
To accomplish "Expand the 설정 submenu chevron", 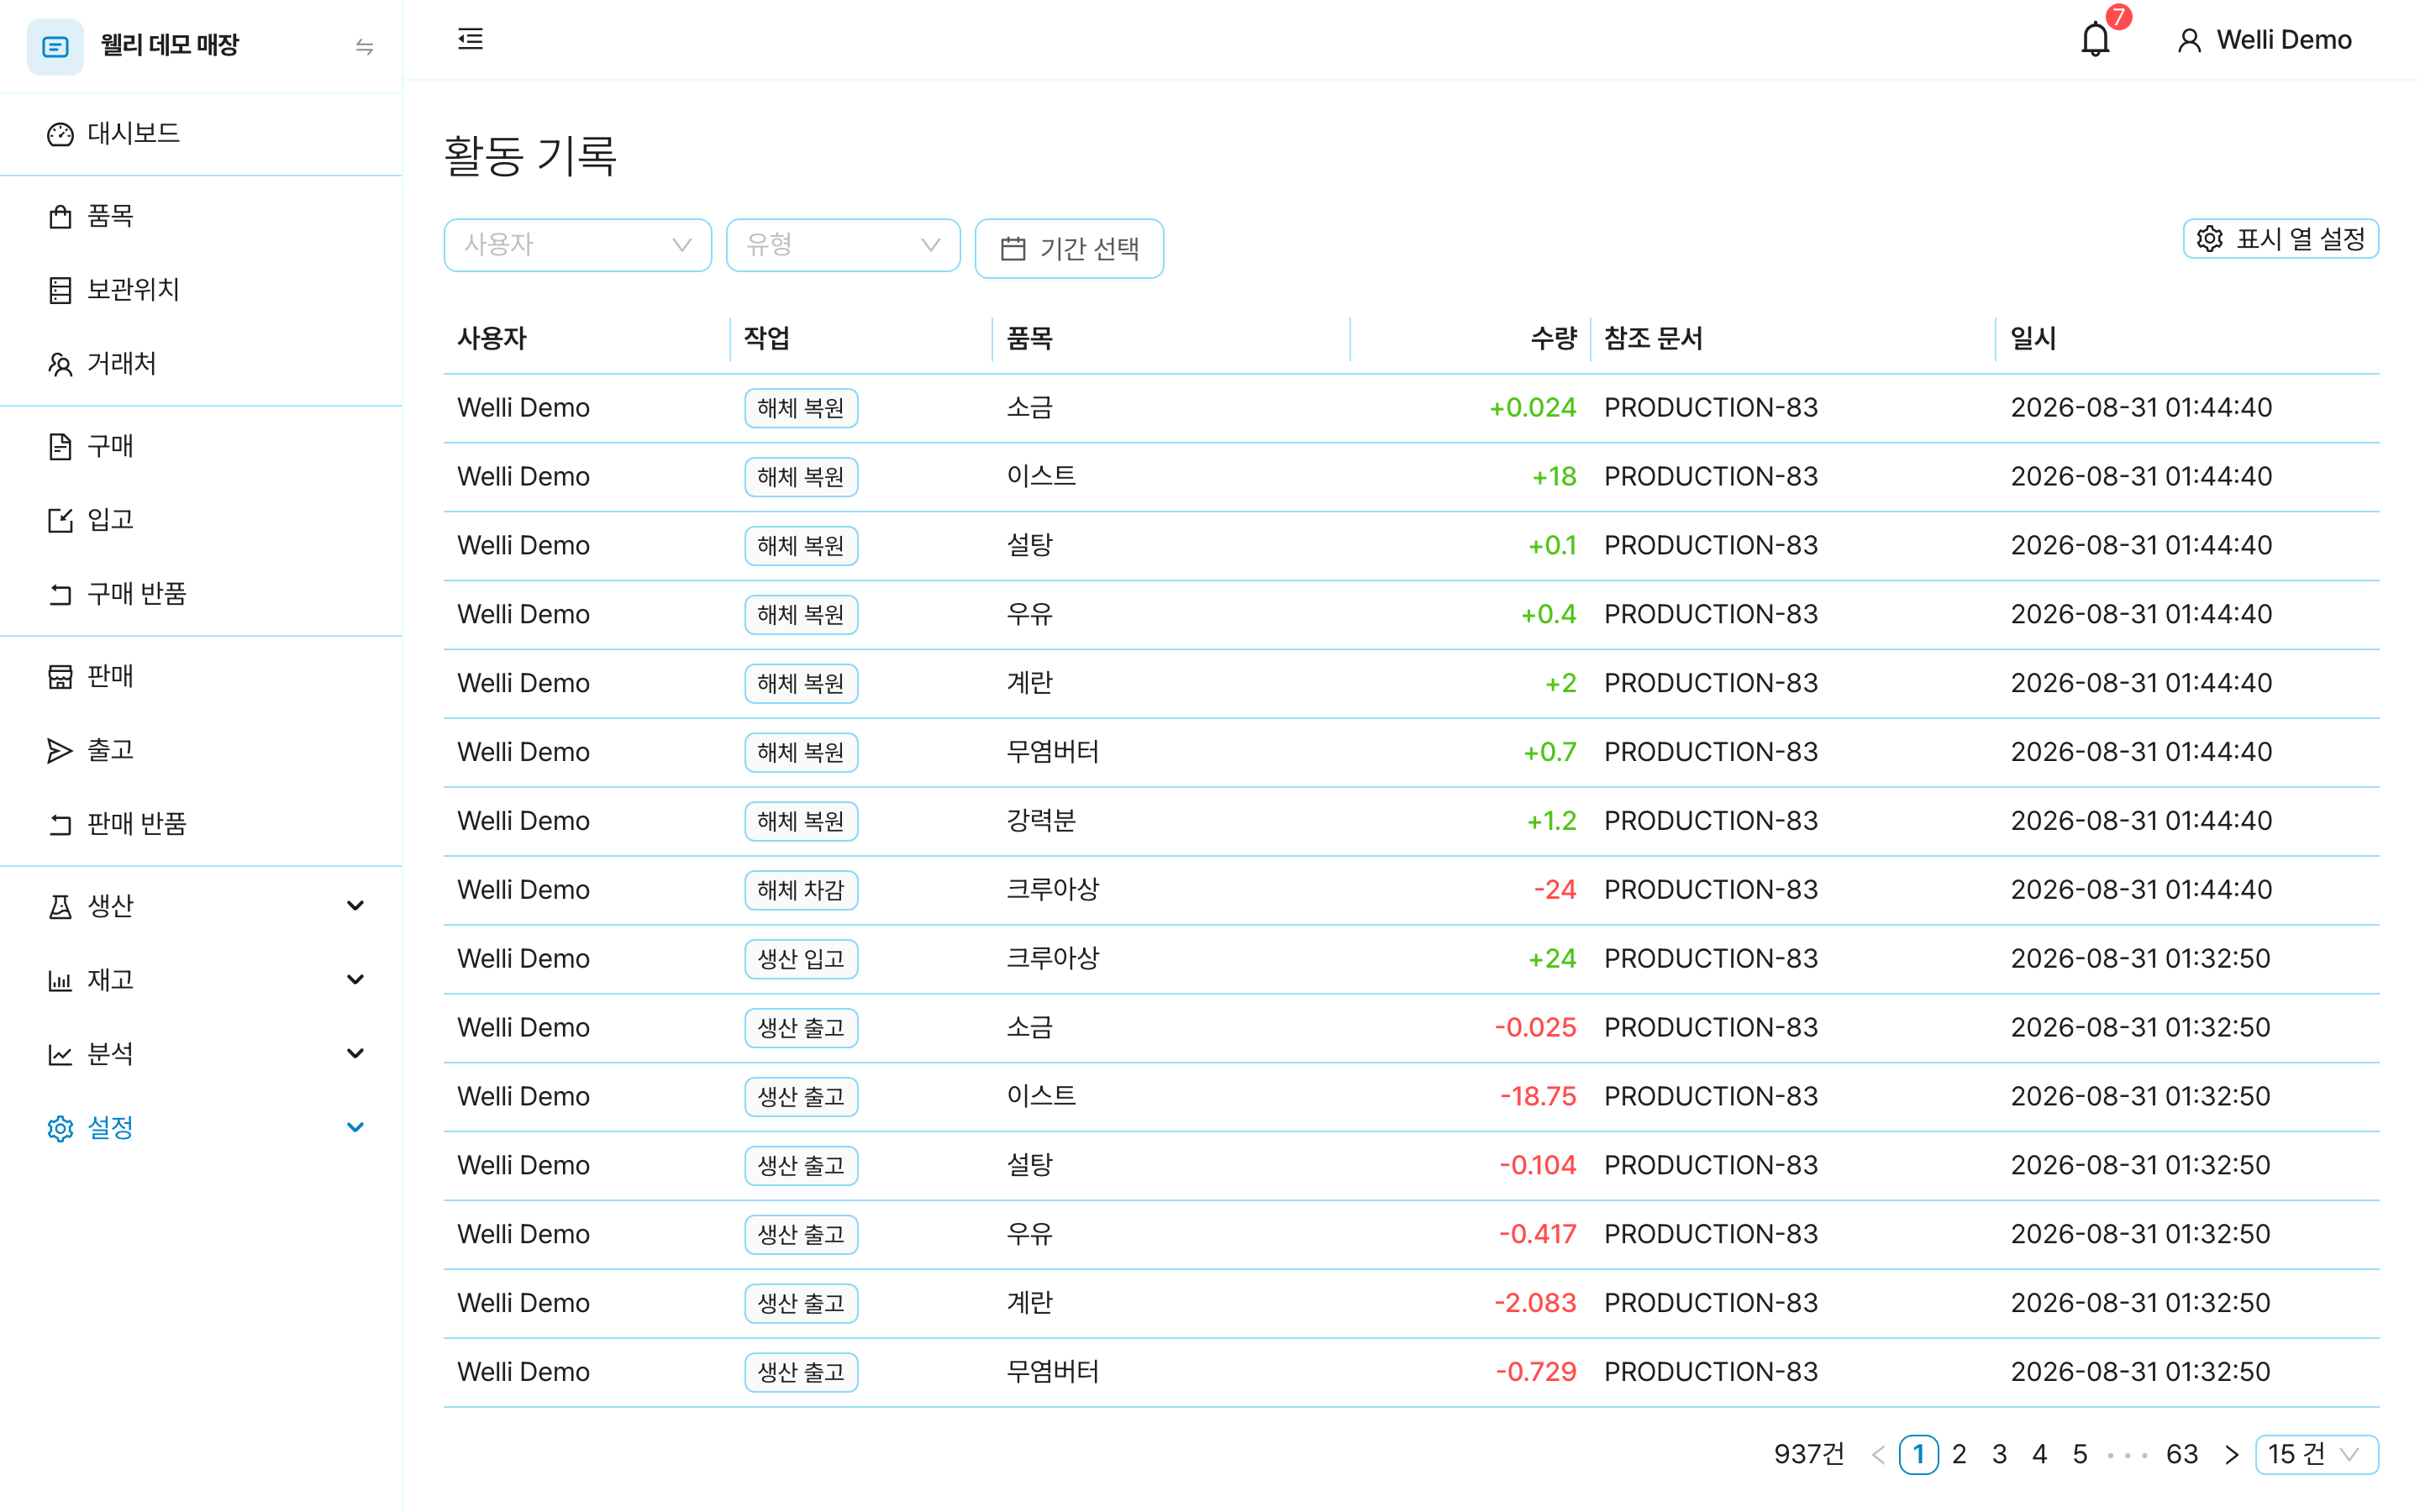I will pyautogui.click(x=355, y=1128).
